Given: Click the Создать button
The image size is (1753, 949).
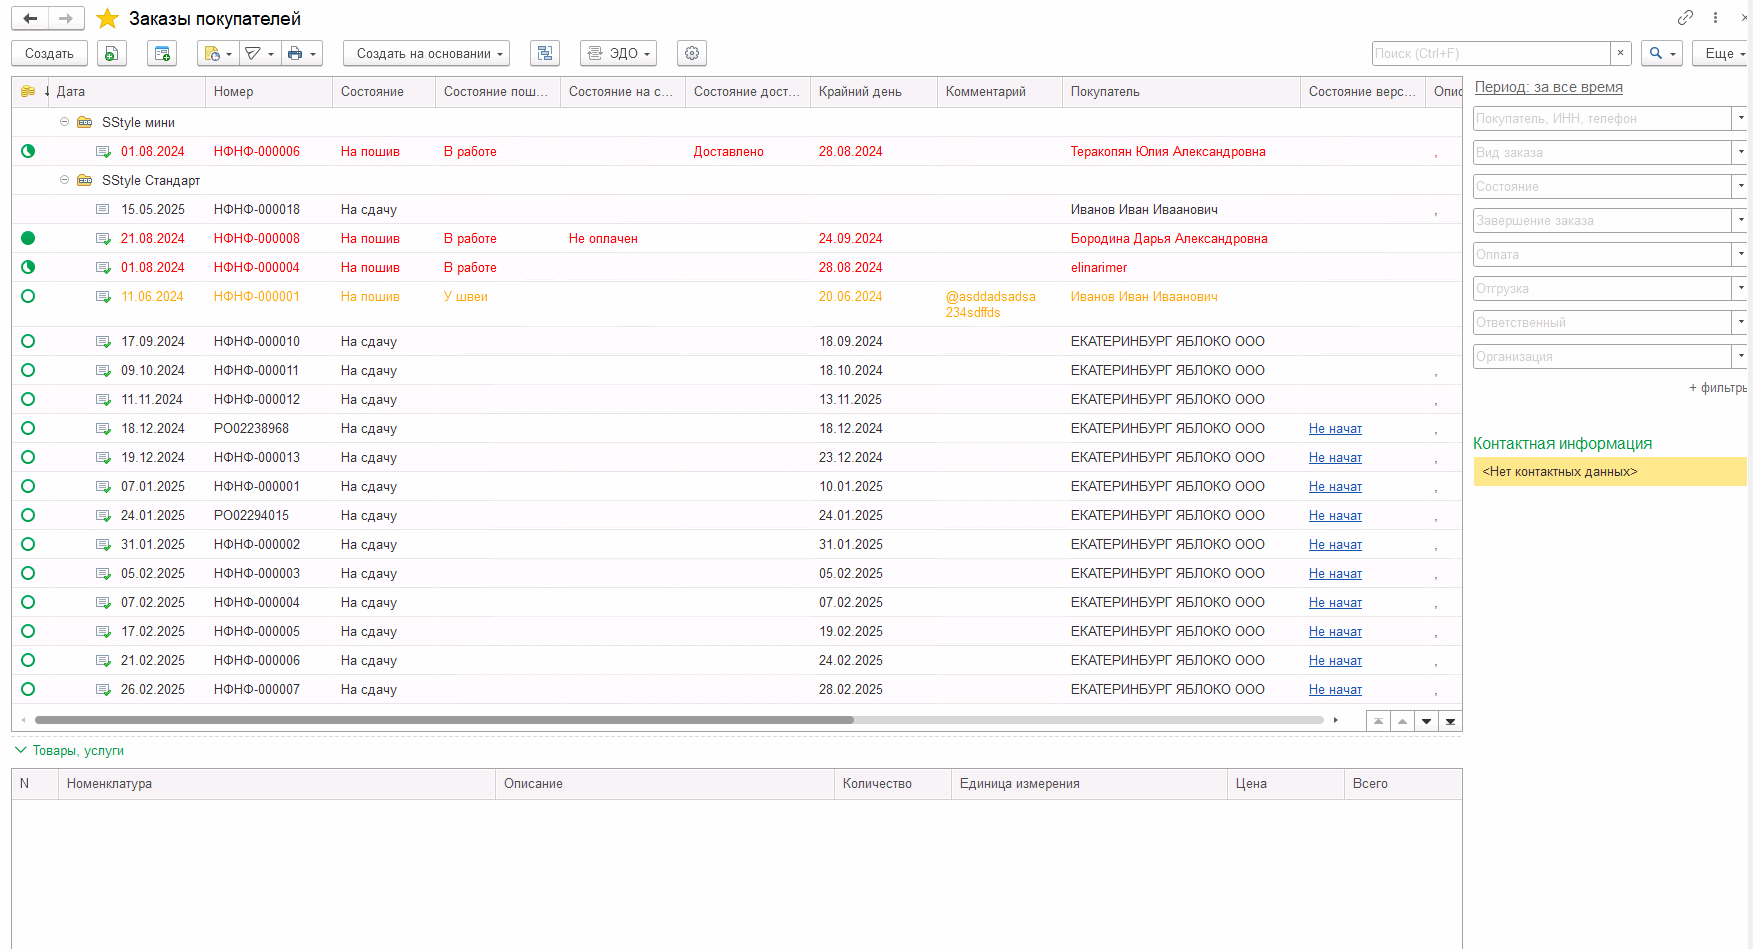Looking at the screenshot, I should point(49,54).
